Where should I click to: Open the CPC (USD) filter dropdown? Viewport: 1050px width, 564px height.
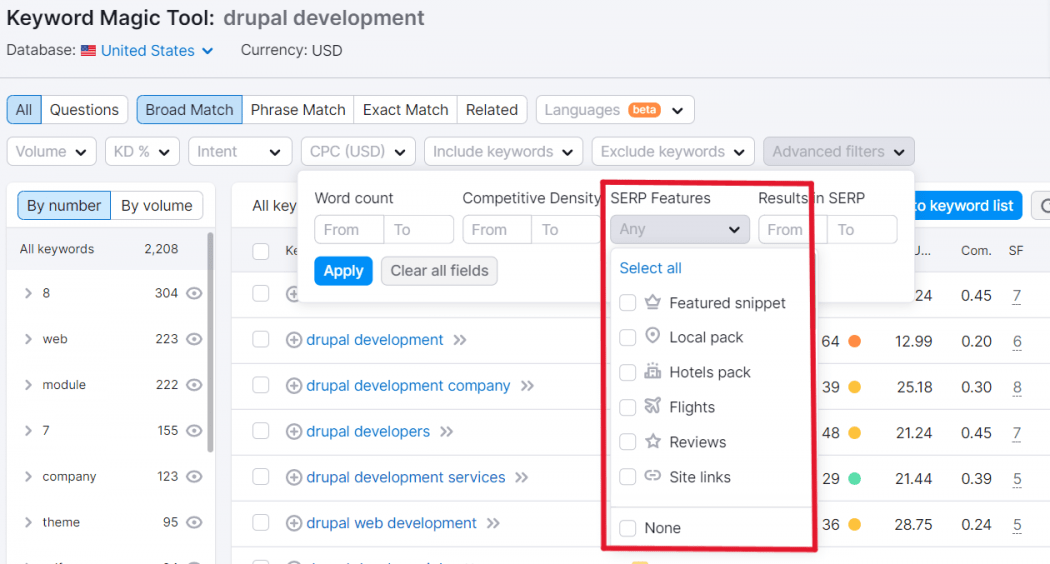pyautogui.click(x=358, y=151)
